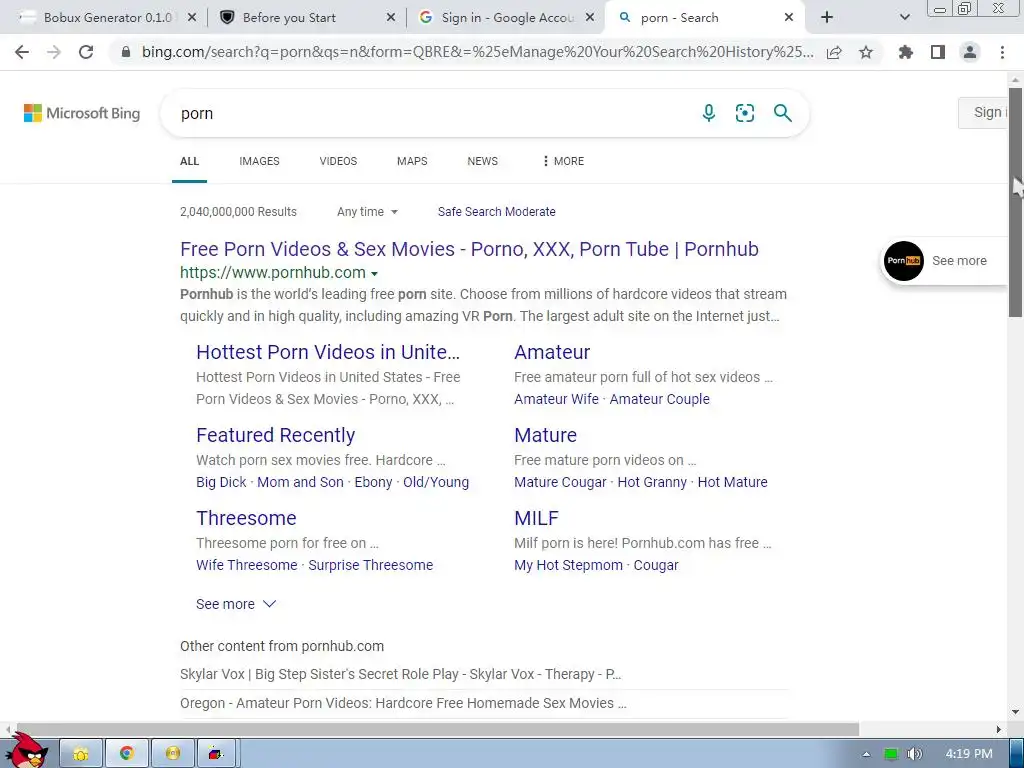
Task: Expand See more sublinks below results
Action: tap(236, 604)
